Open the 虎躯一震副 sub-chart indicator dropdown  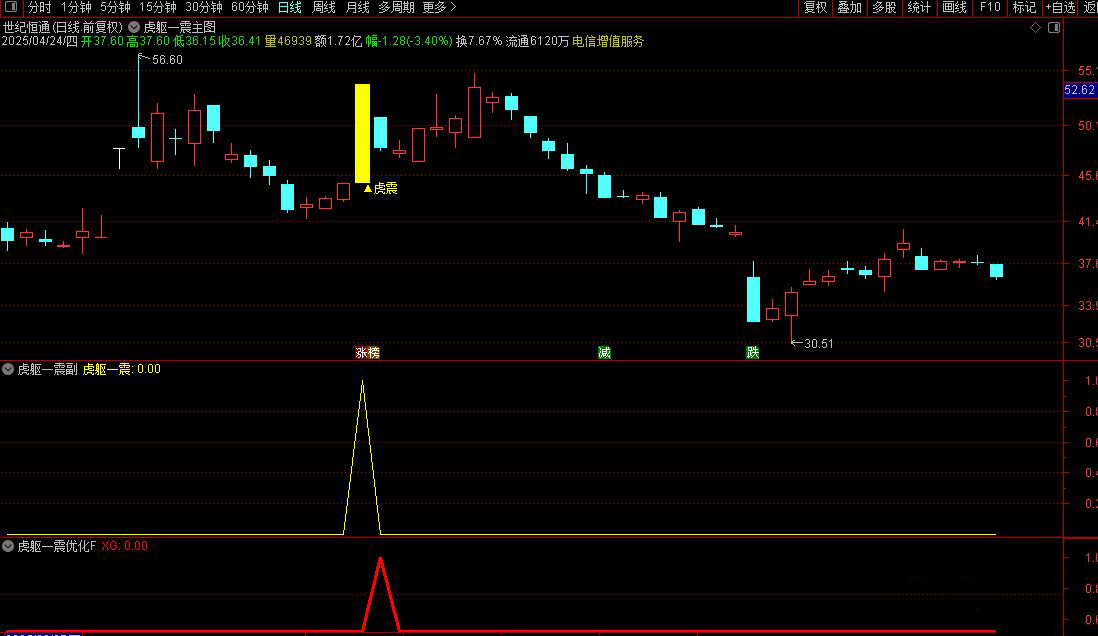pos(8,369)
